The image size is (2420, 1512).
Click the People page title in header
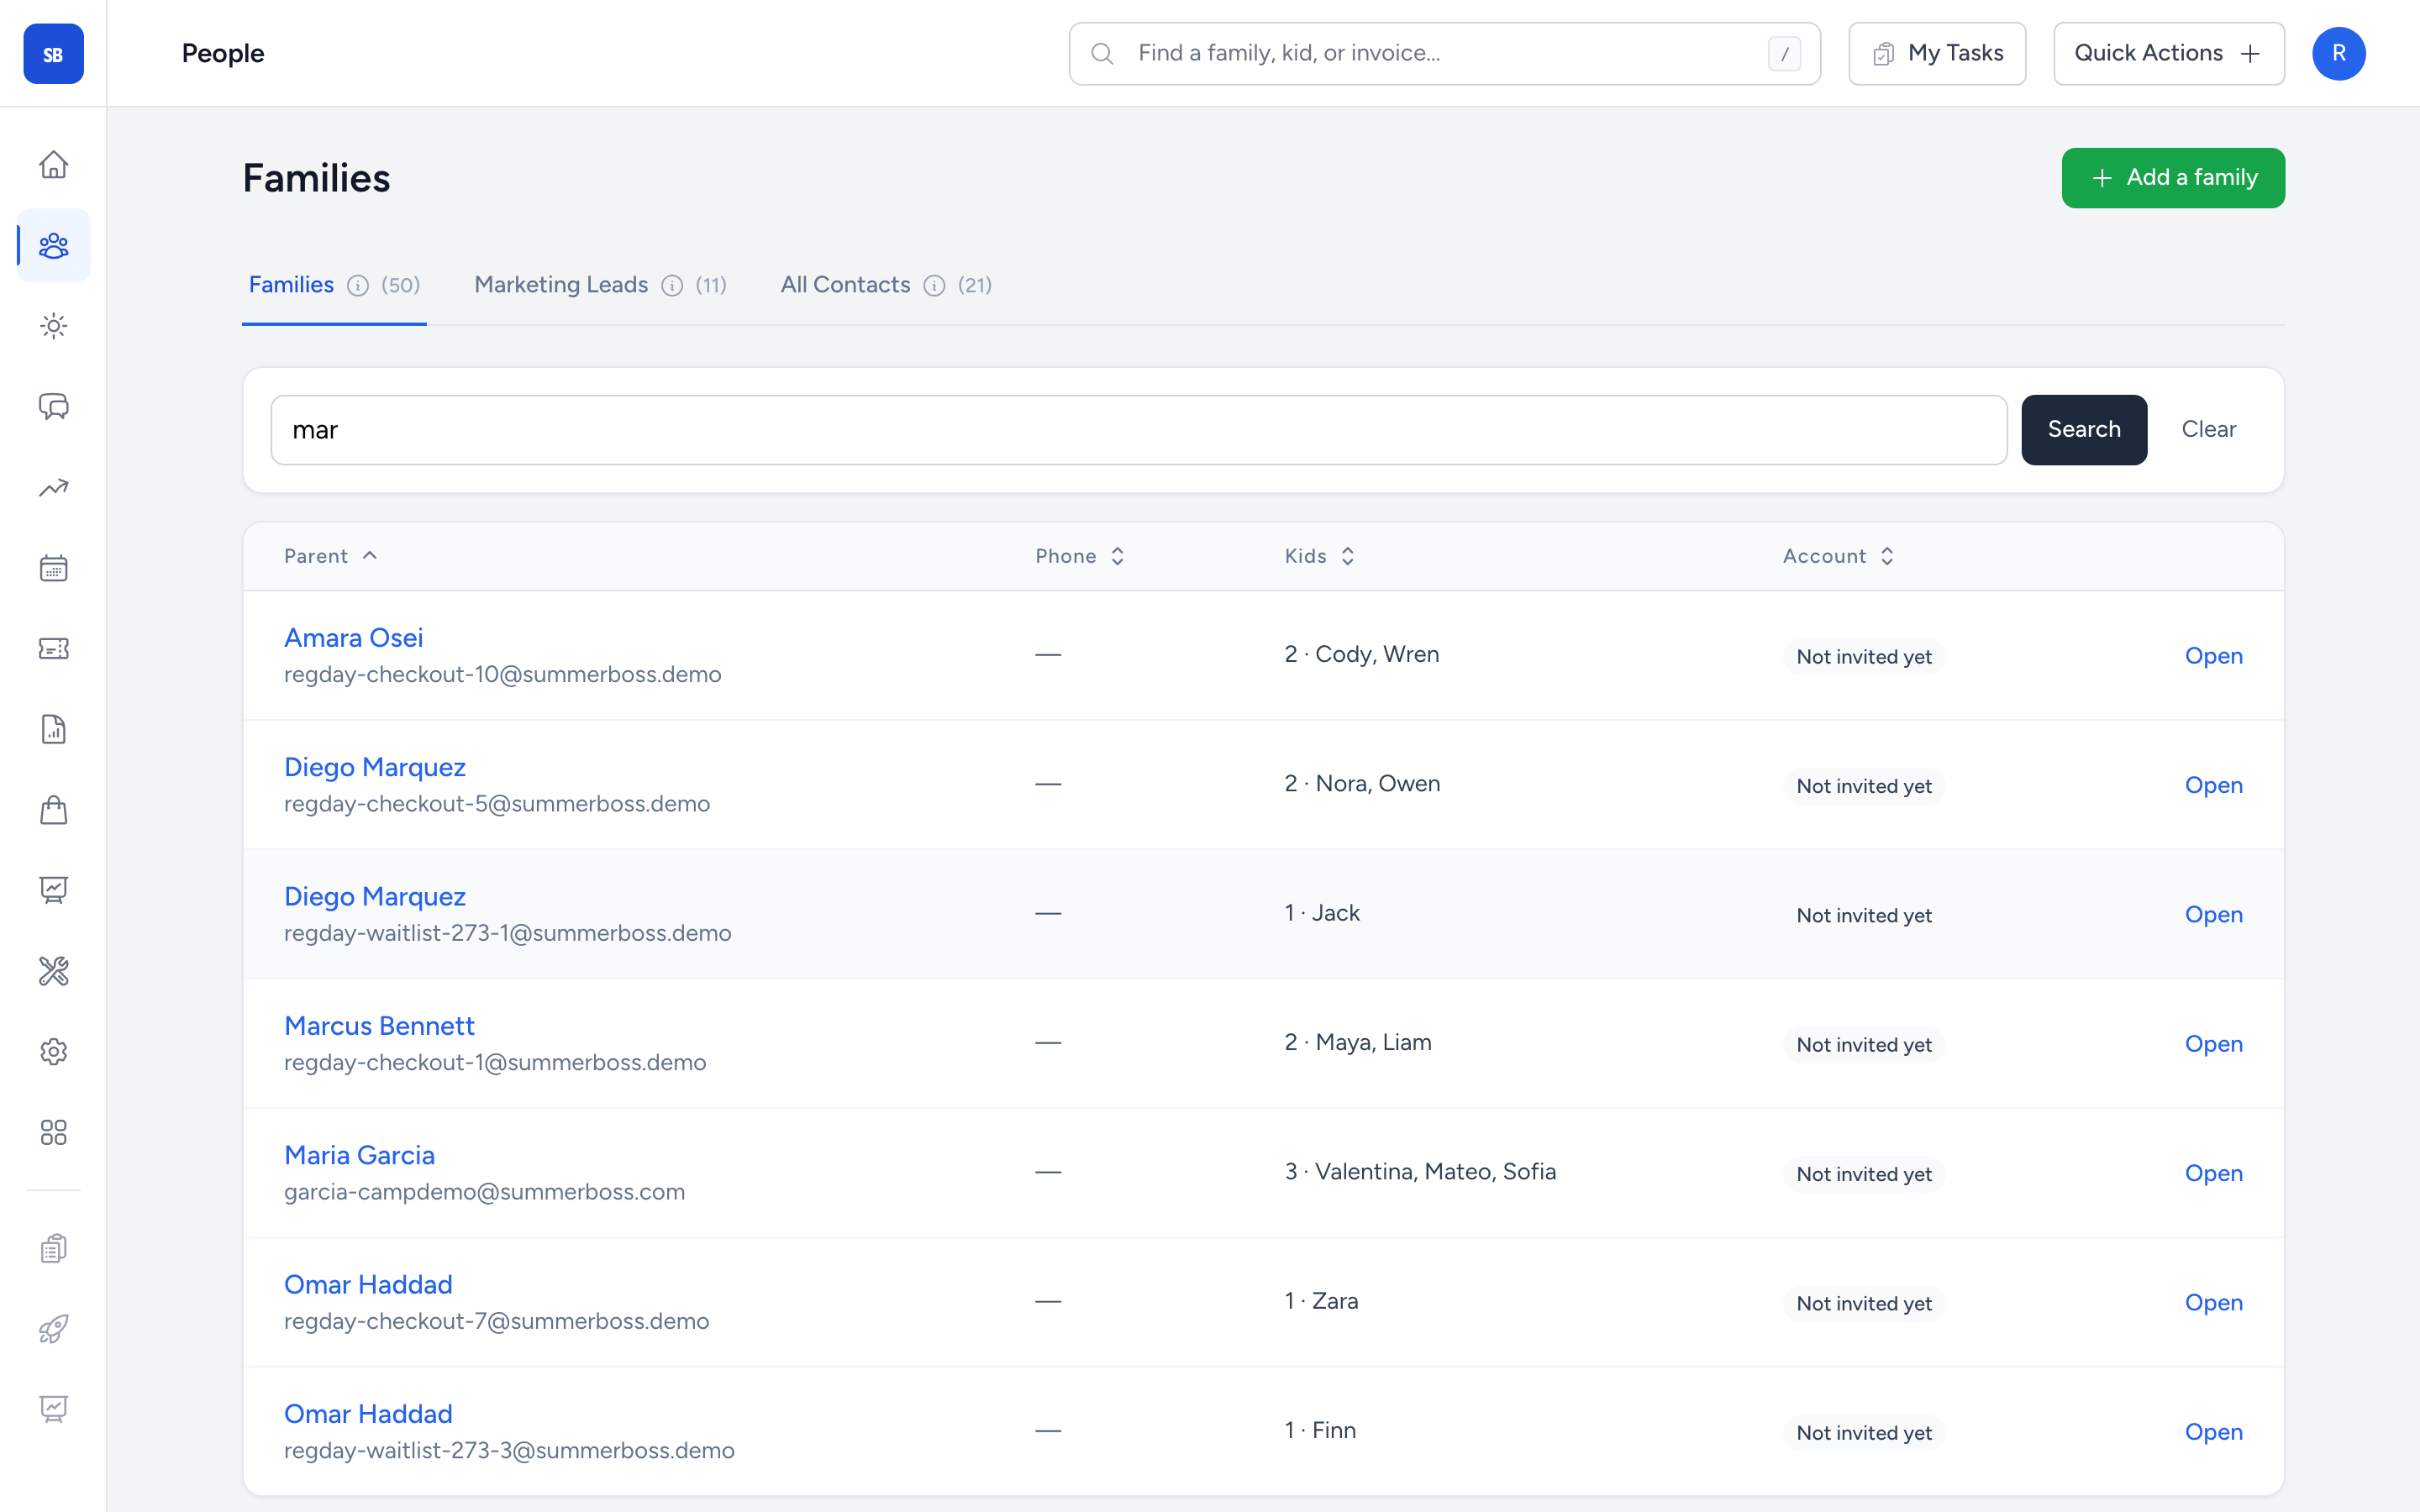[x=223, y=54]
